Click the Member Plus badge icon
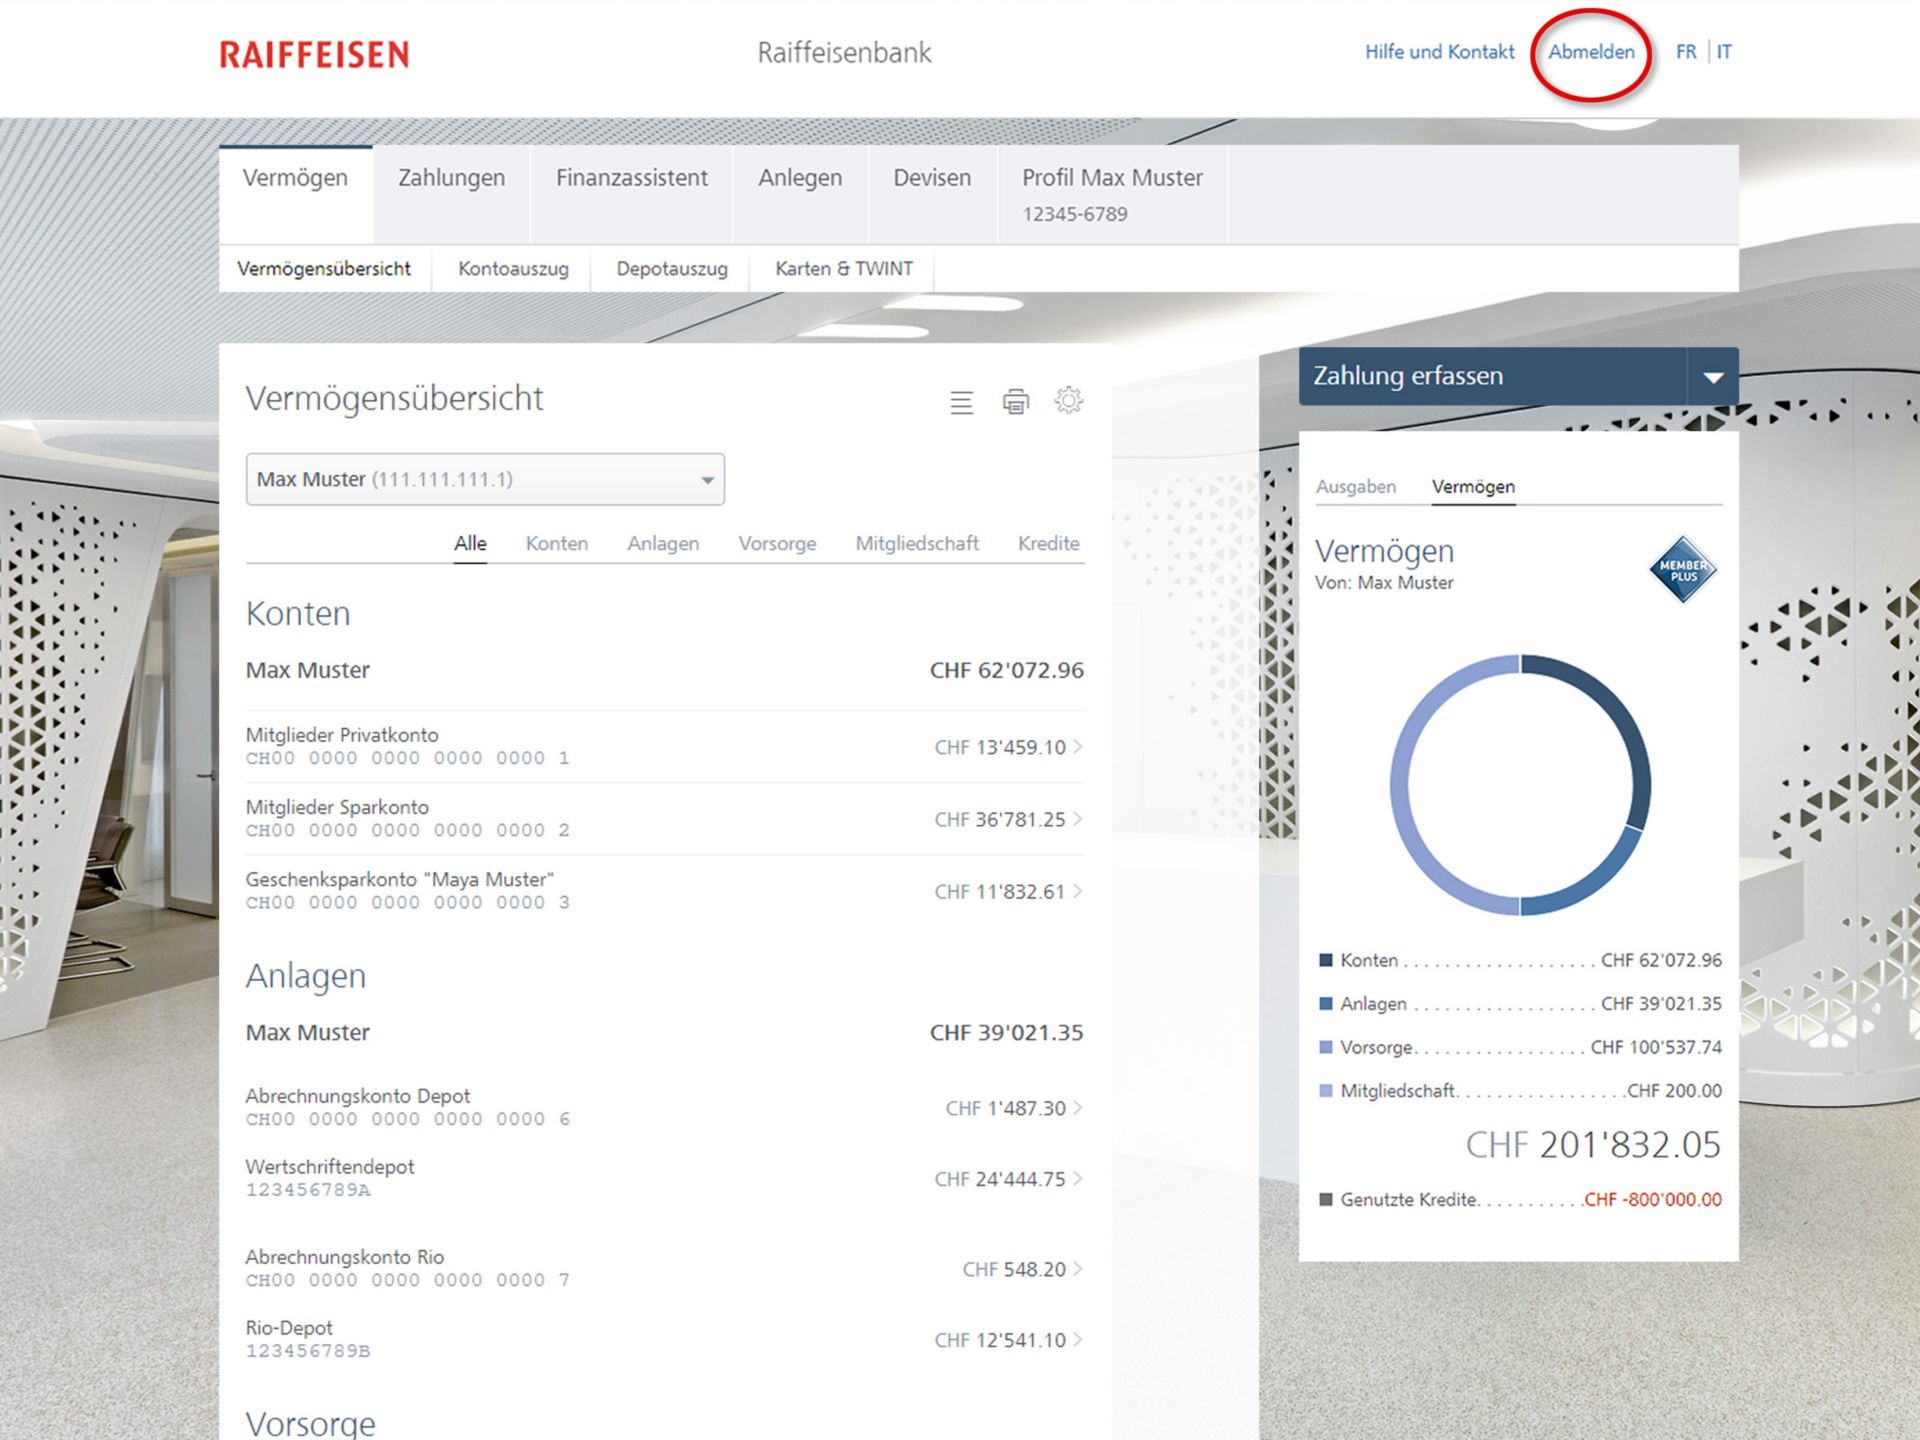 (x=1682, y=570)
